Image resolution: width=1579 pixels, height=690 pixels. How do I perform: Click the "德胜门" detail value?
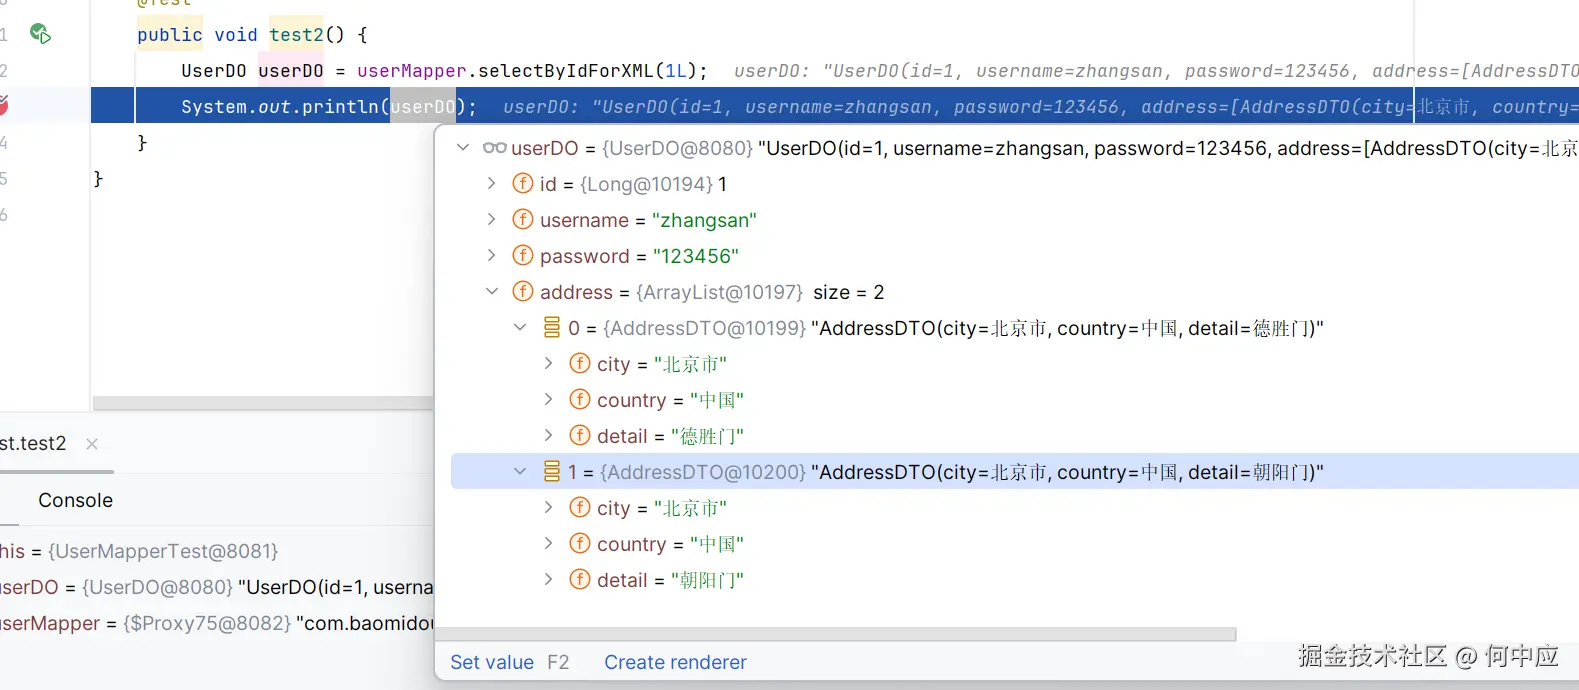pyautogui.click(x=707, y=436)
